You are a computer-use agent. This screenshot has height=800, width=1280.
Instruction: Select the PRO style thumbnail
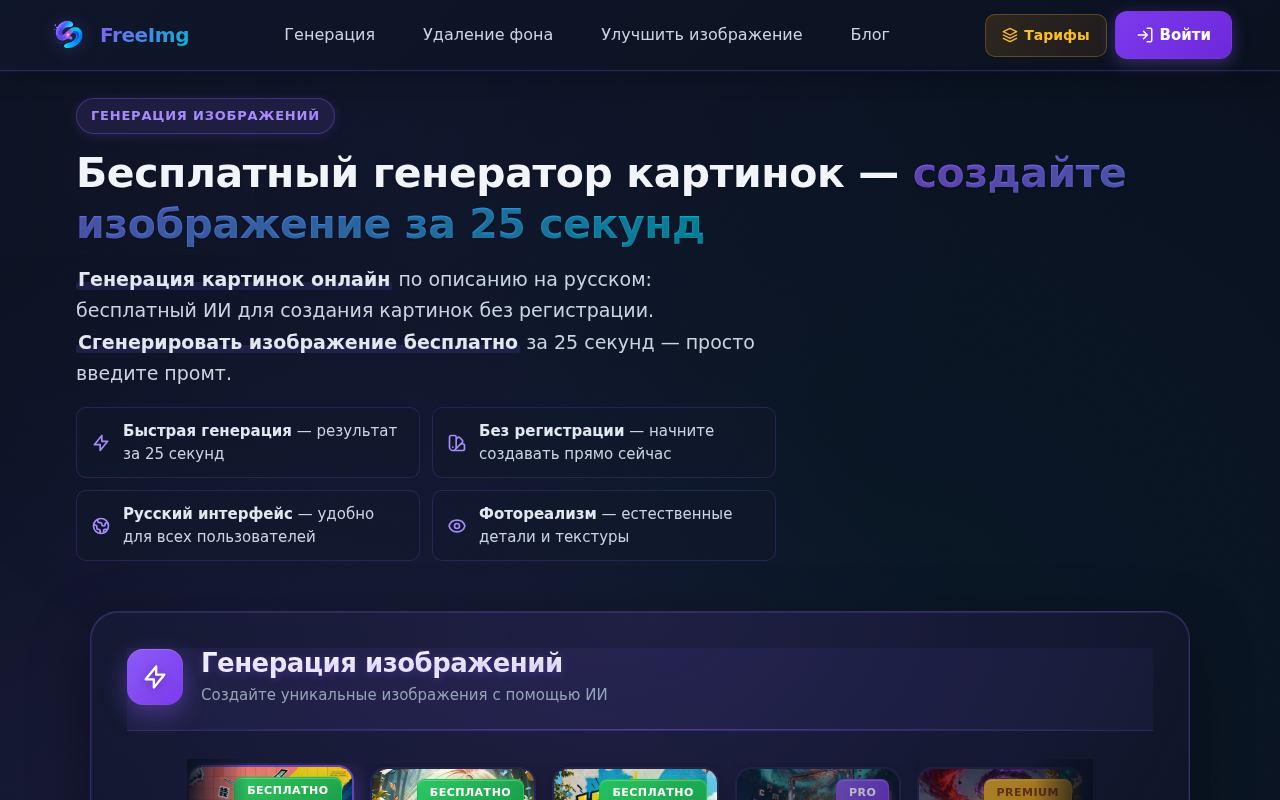(x=818, y=784)
